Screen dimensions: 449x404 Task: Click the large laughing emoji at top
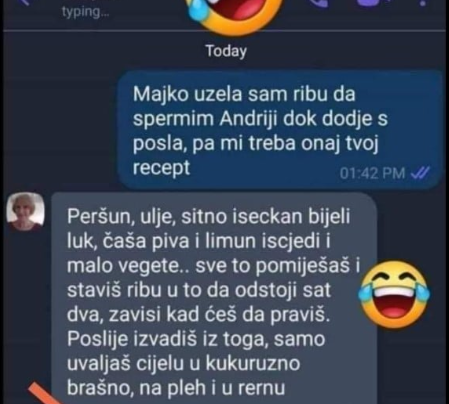[x=234, y=13]
